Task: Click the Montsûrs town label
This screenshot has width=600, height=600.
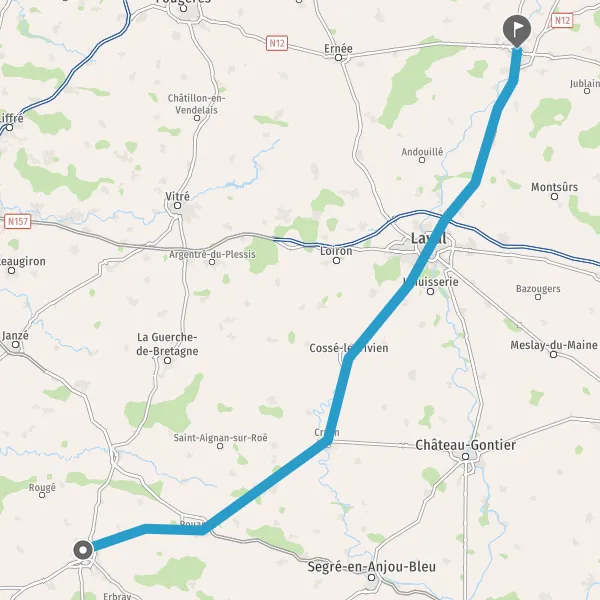Action: pyautogui.click(x=554, y=187)
